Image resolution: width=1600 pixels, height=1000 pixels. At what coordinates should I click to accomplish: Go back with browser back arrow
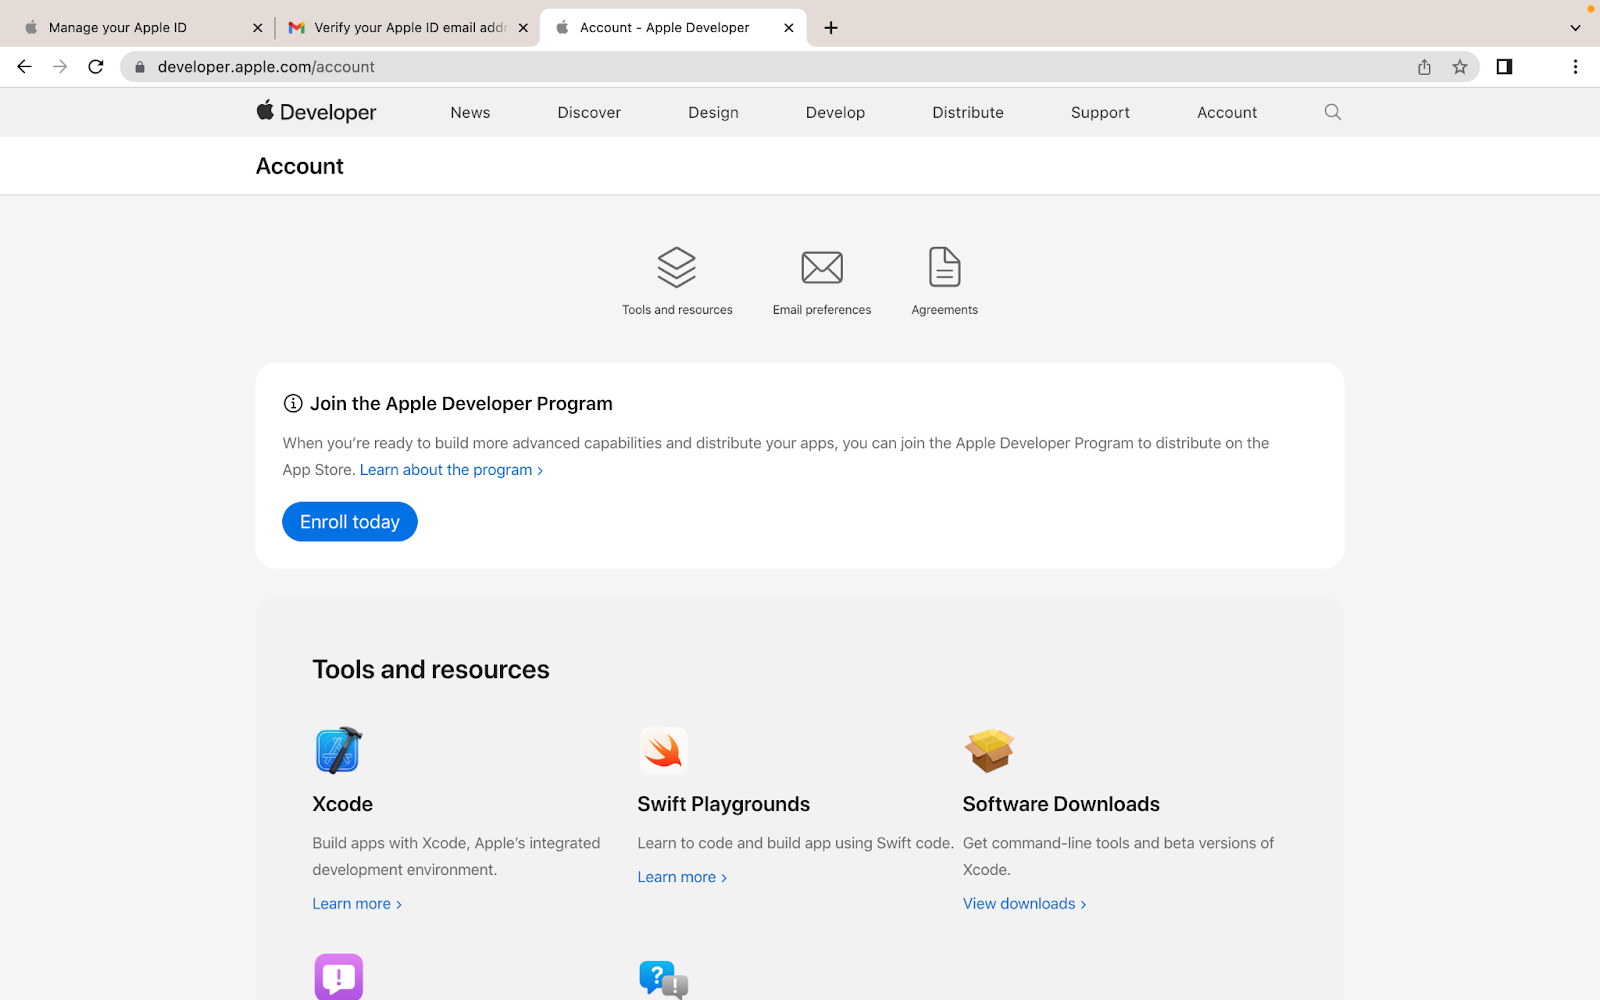pos(24,67)
